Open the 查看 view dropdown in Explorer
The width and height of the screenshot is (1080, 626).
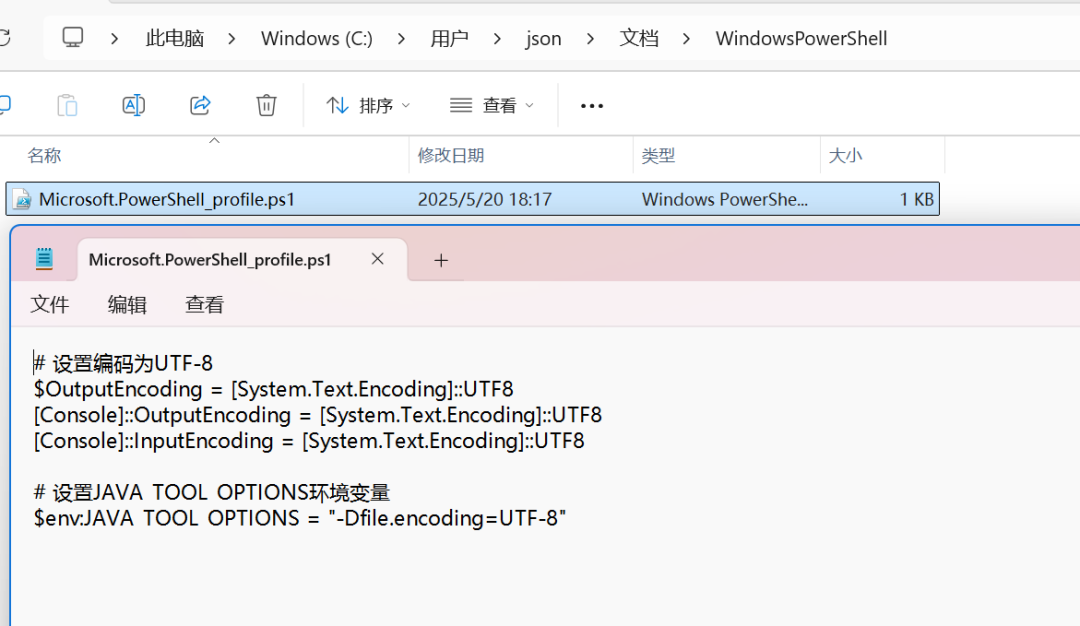pos(492,105)
